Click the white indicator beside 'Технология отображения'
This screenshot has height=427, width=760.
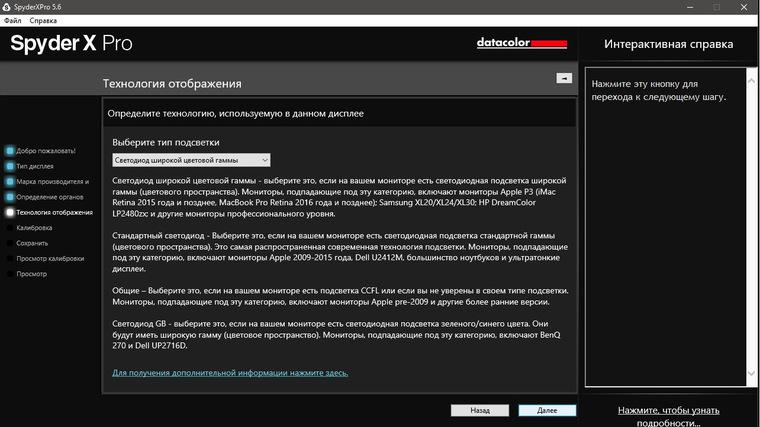click(x=10, y=212)
